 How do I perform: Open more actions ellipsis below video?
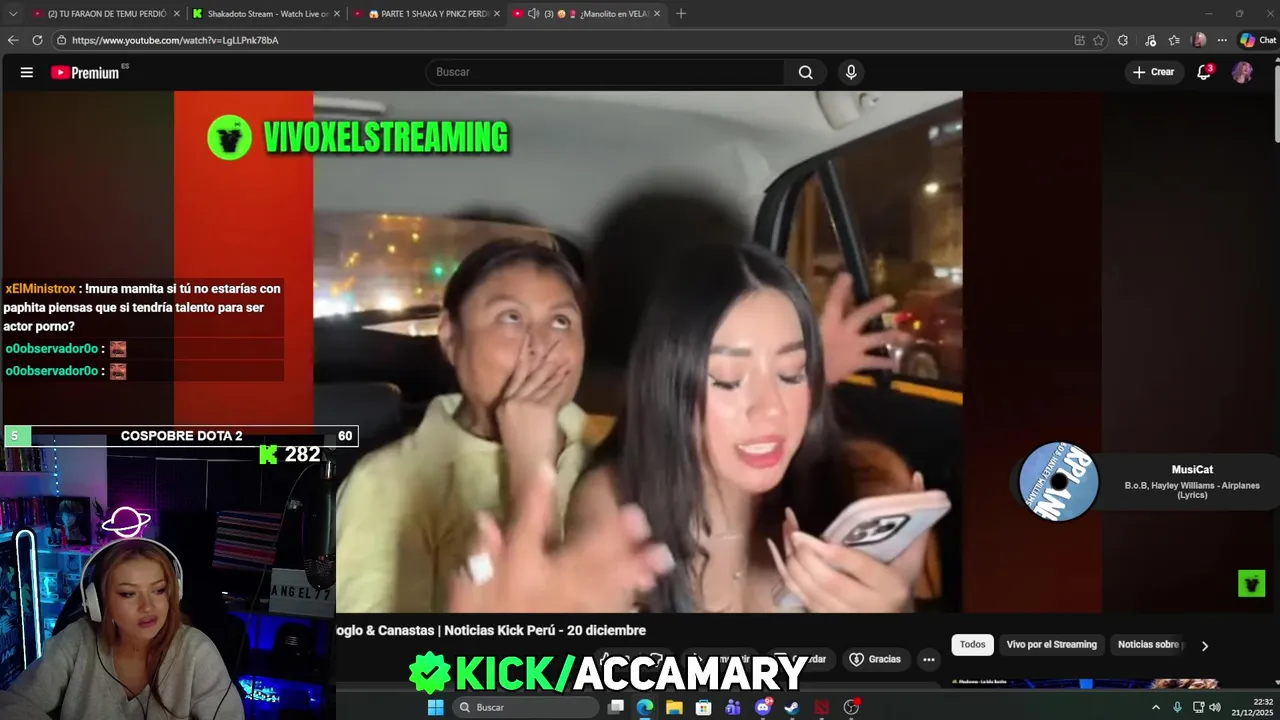[929, 659]
